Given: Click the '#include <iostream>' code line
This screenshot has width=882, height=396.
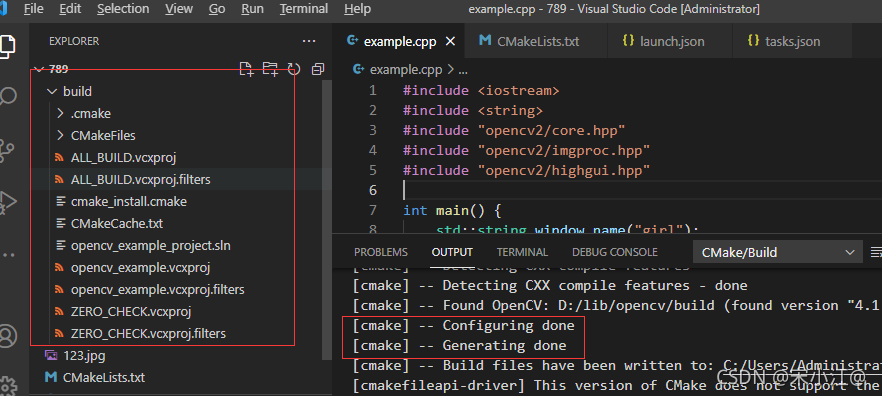Looking at the screenshot, I should (481, 90).
